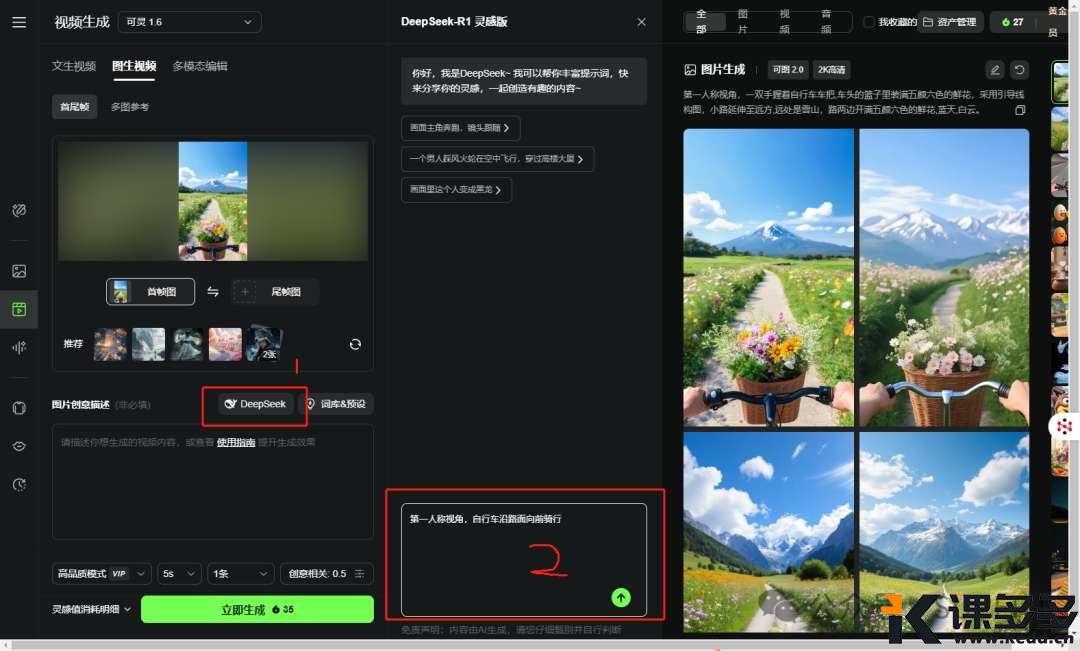1080x651 pixels.
Task: Toggle the 我收藏的 checkbox
Action: [x=868, y=22]
